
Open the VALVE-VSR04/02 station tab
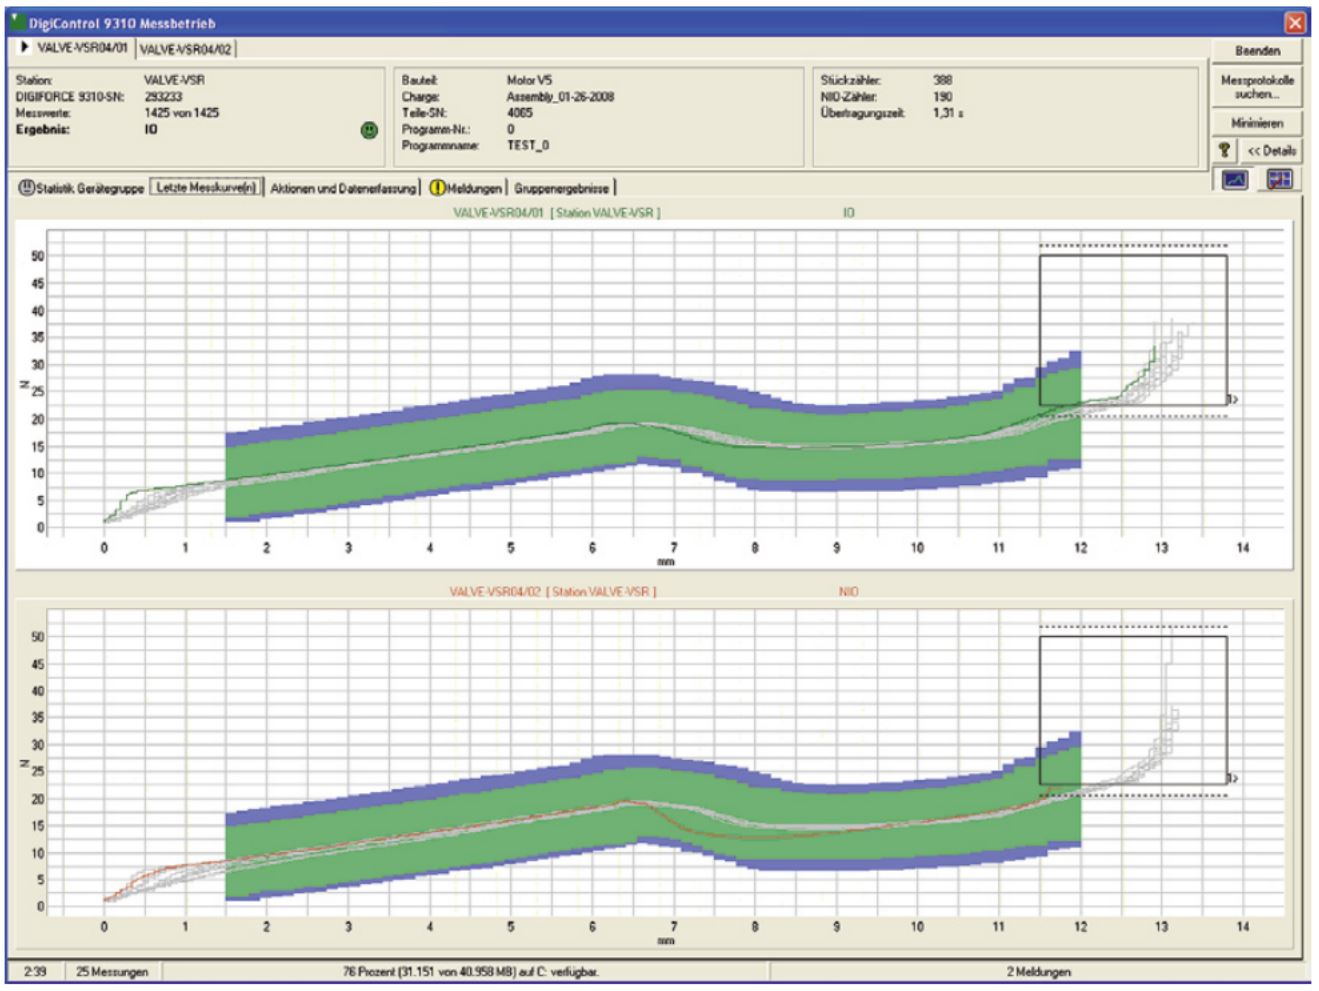(x=185, y=49)
